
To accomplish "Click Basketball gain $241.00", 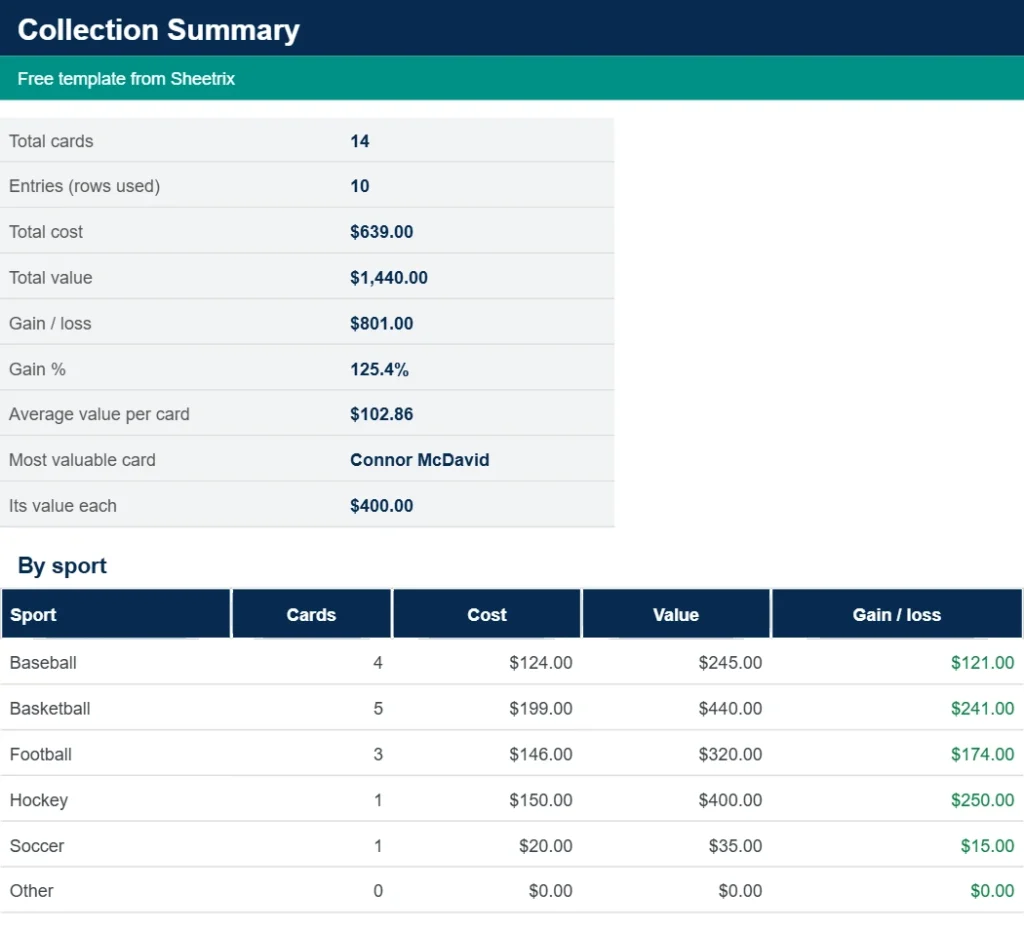I will pyautogui.click(x=982, y=708).
